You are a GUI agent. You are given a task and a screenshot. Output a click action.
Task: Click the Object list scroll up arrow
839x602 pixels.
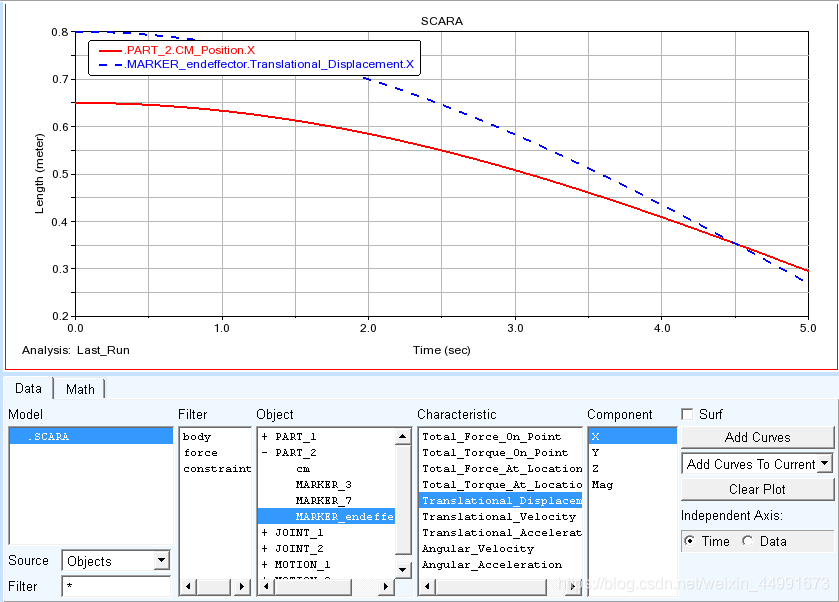[x=403, y=437]
